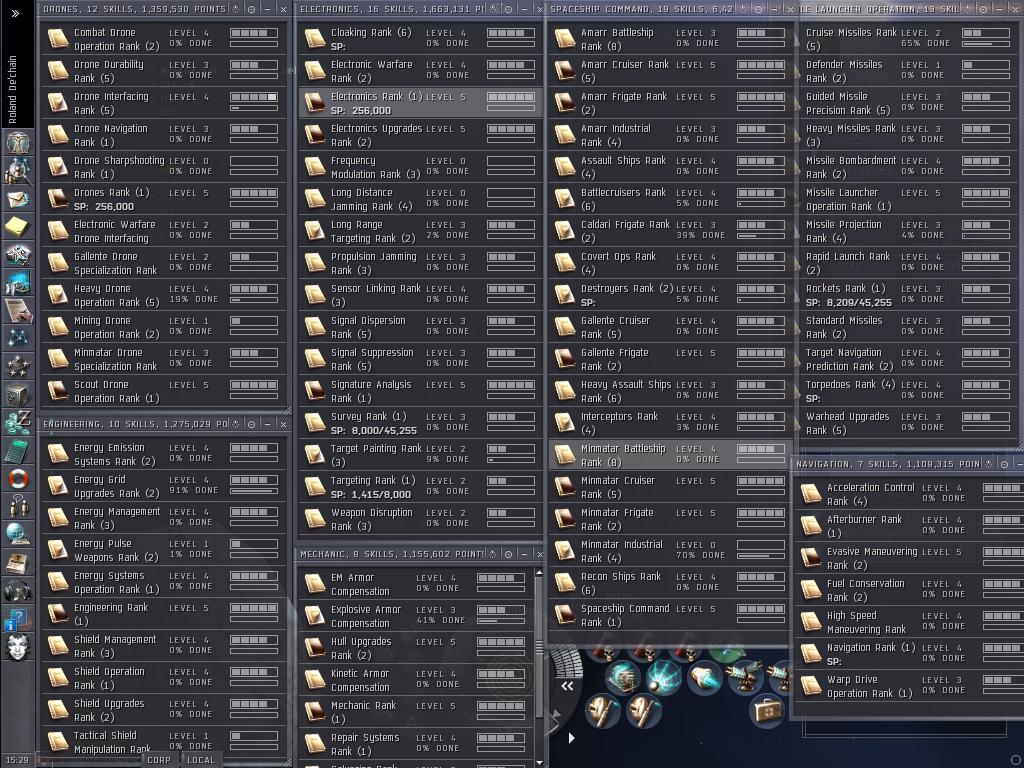1024x768 pixels.
Task: Toggle pin on the Spaceship Command window
Action: click(x=743, y=9)
